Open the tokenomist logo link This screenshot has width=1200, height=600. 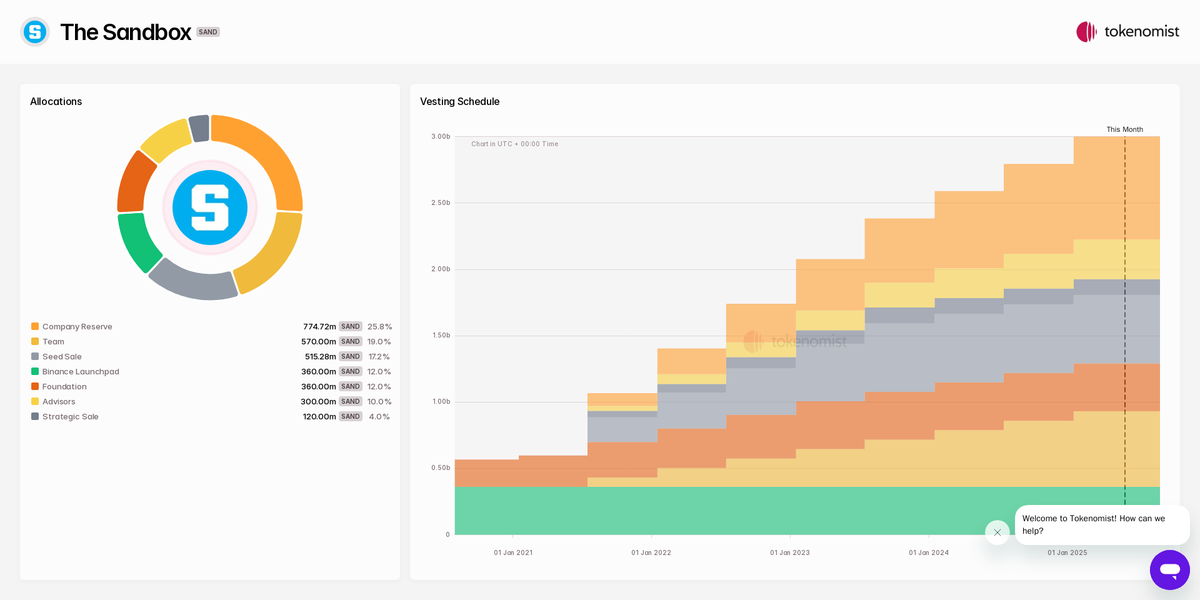(x=1127, y=32)
